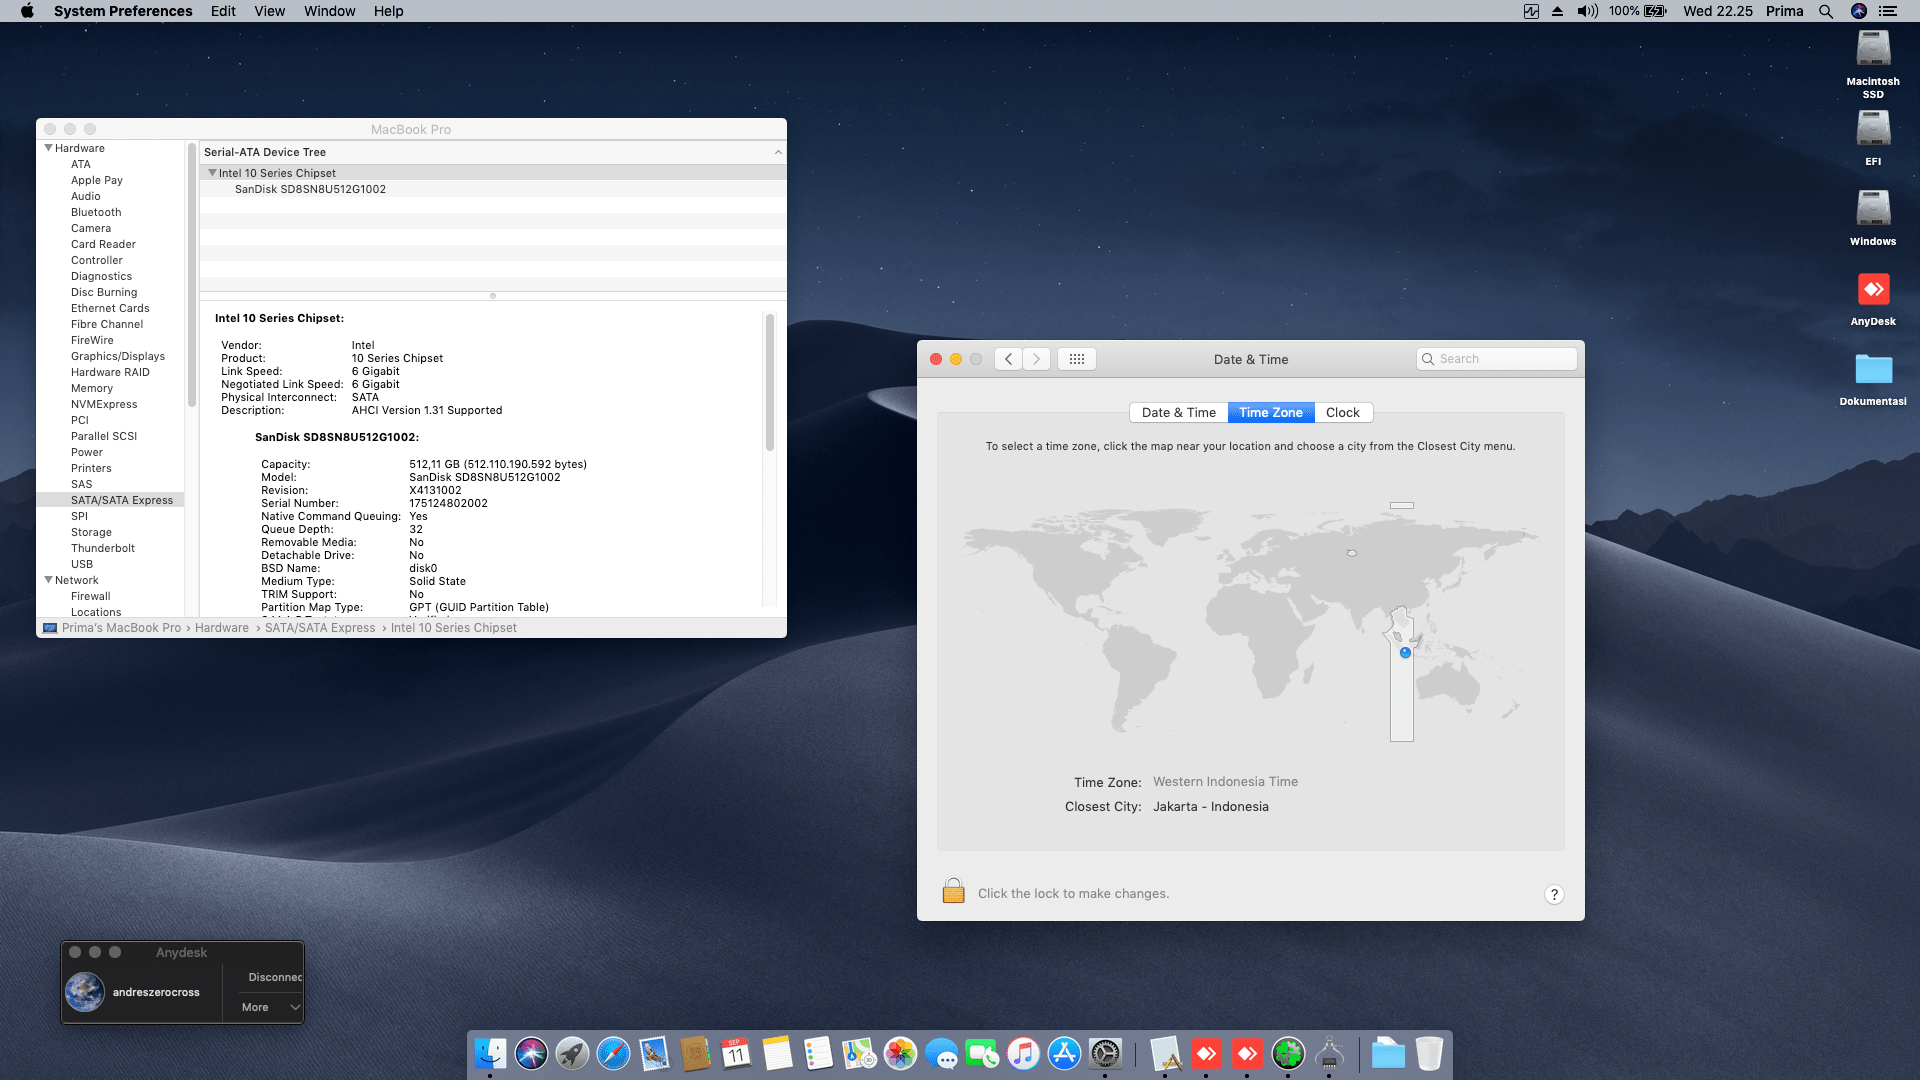Click the help question mark button

(x=1553, y=895)
